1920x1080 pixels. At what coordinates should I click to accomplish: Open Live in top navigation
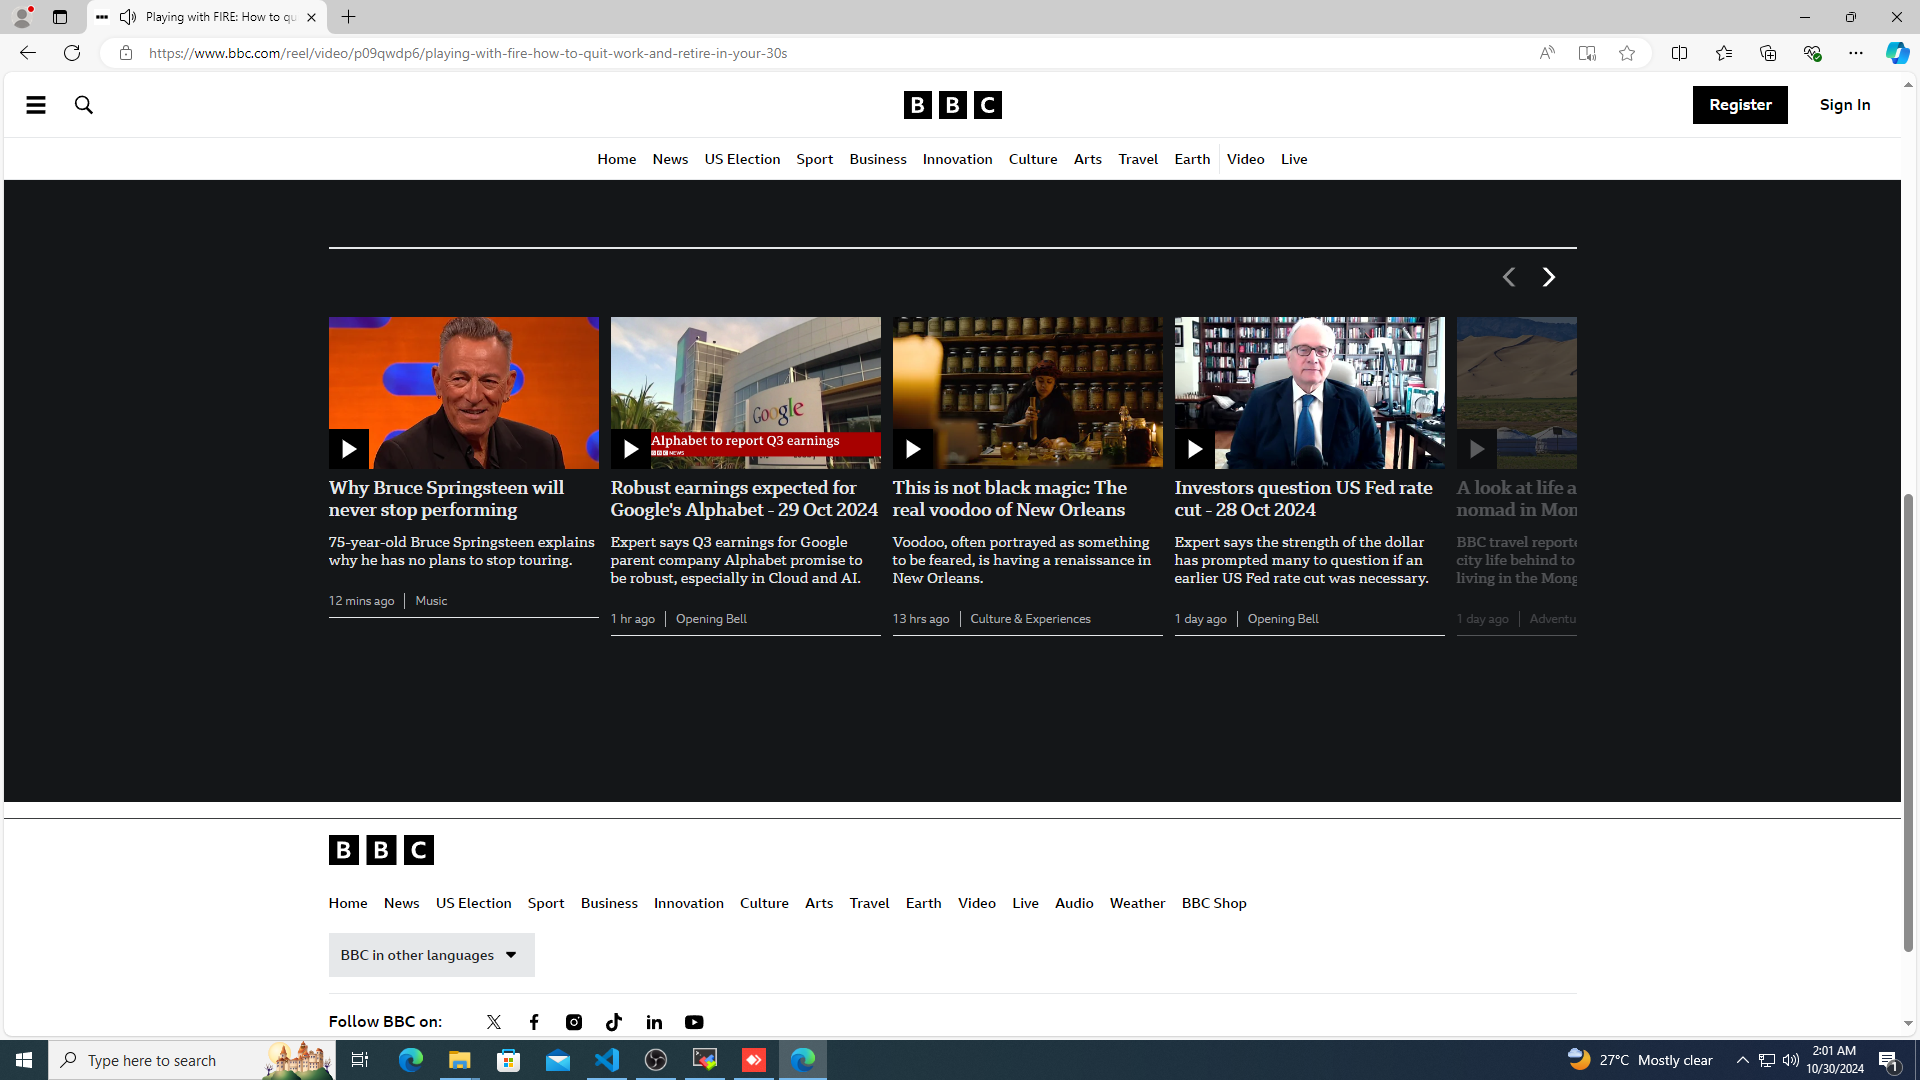[x=1294, y=160]
